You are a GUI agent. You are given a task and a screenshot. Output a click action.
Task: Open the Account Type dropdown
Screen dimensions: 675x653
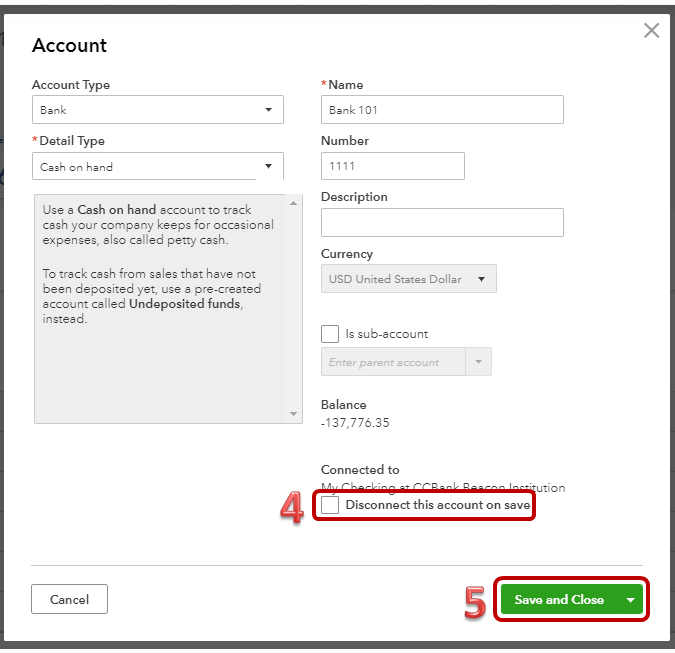click(158, 110)
